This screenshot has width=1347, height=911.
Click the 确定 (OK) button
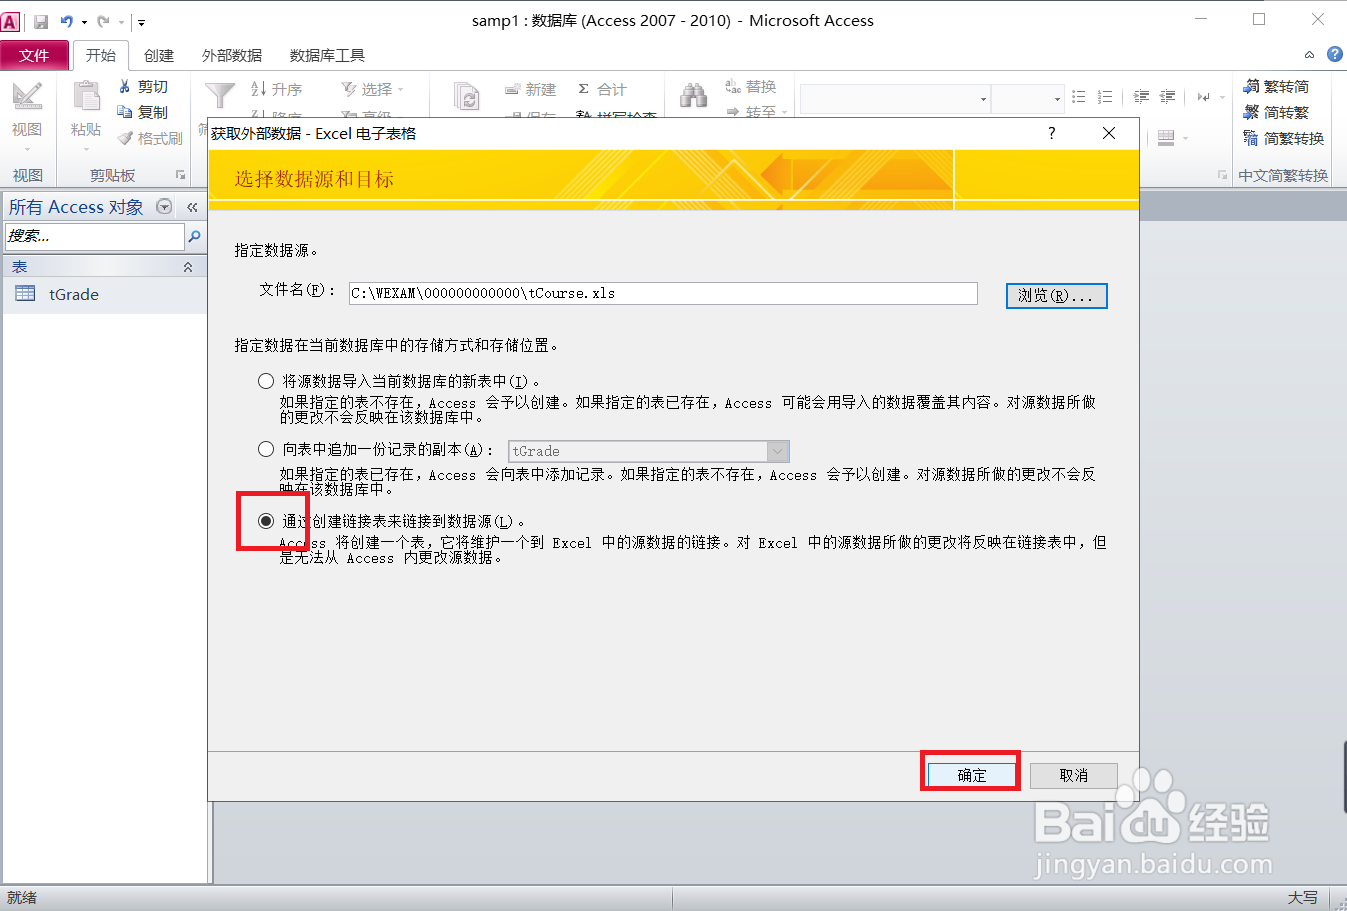click(x=971, y=775)
